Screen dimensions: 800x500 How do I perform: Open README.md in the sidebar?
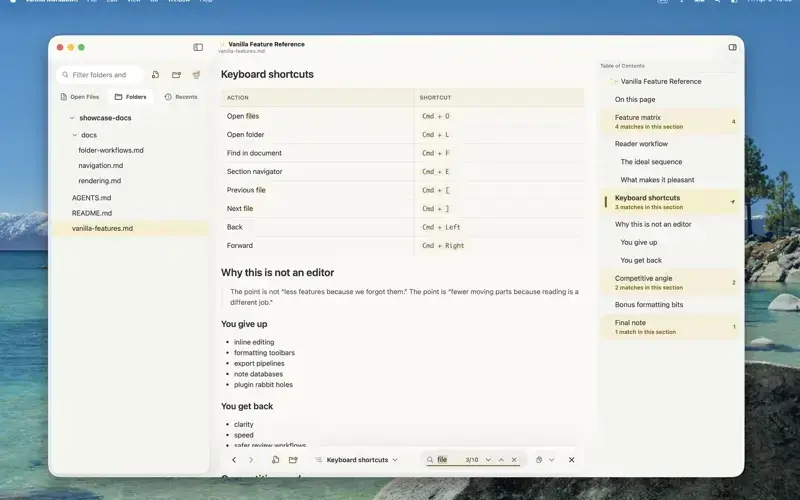[92, 213]
